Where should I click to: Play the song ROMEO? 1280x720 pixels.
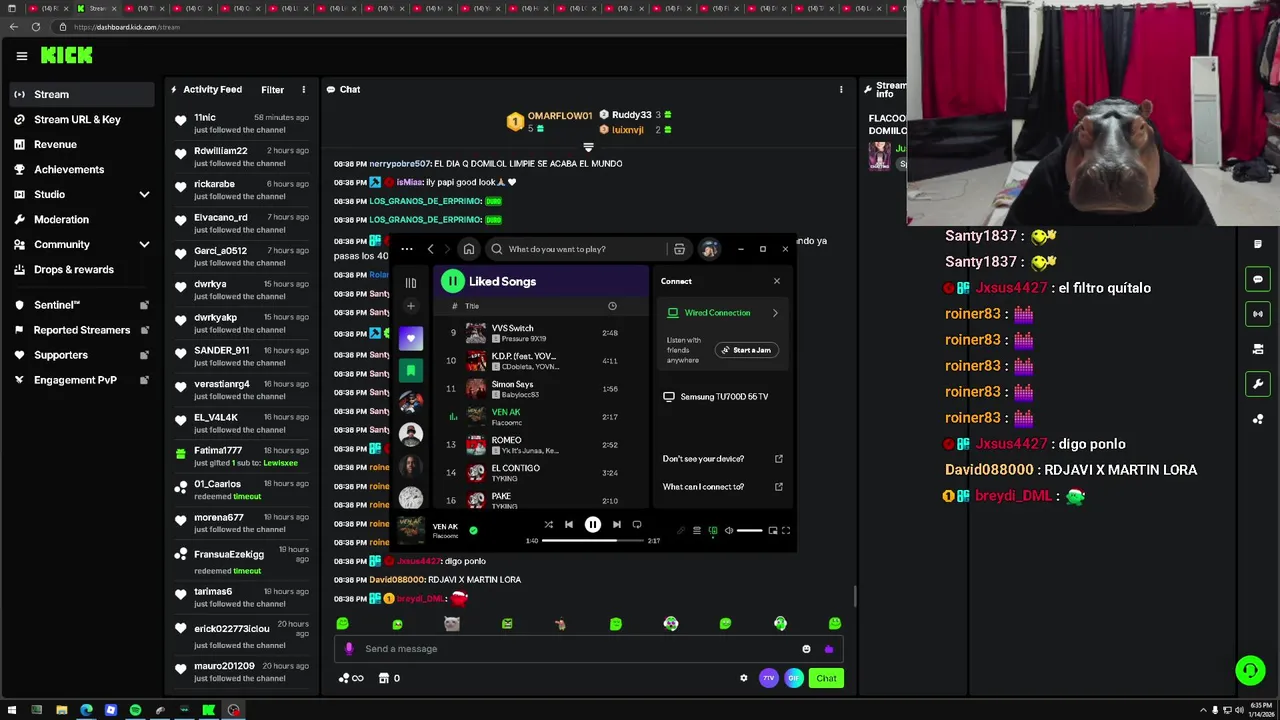540,445
